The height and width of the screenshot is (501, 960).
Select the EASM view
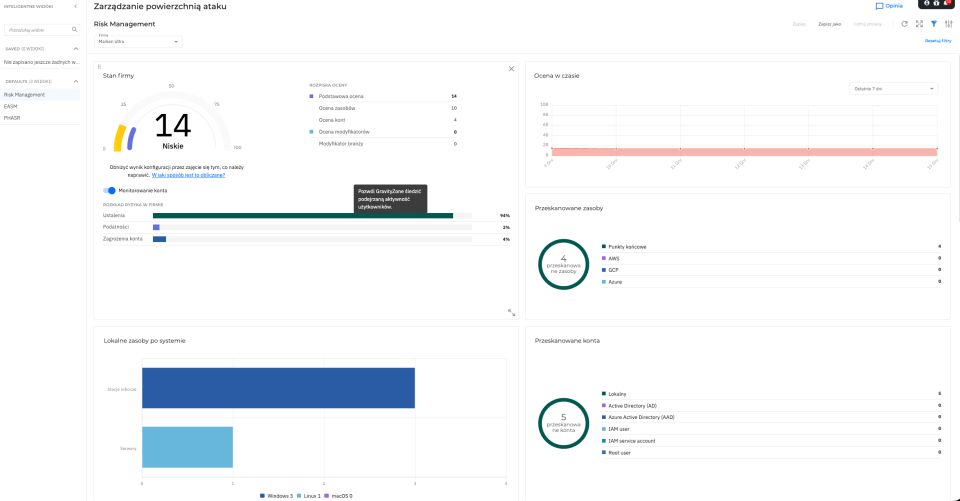(11, 106)
